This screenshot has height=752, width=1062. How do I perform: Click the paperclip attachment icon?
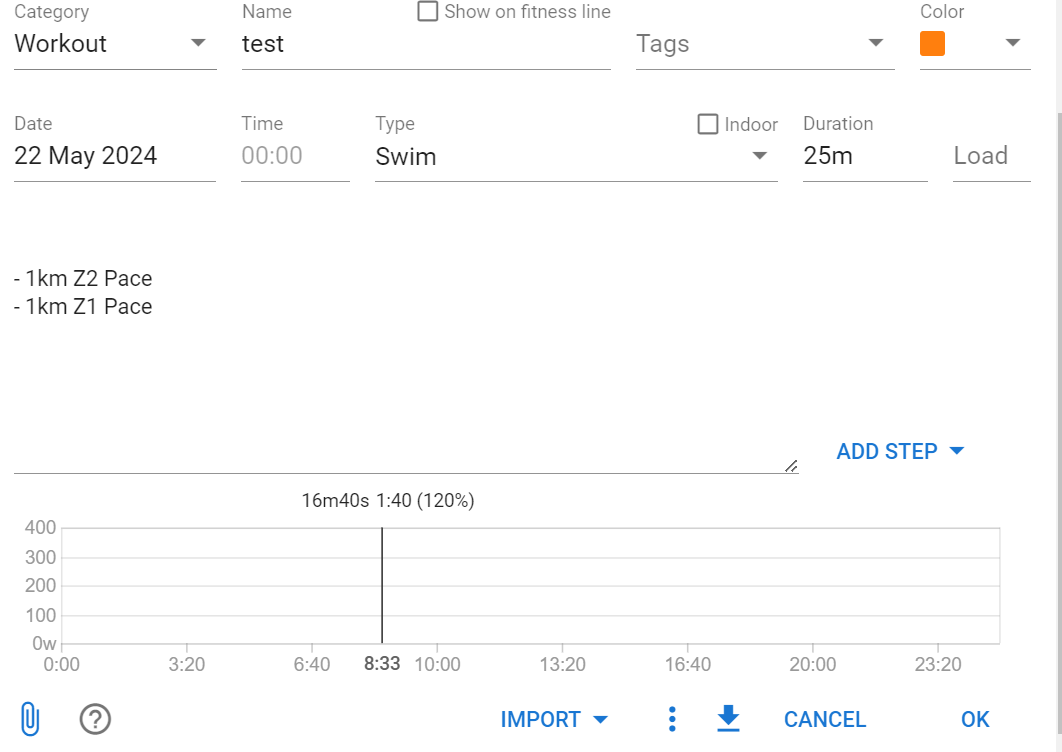coord(30,719)
